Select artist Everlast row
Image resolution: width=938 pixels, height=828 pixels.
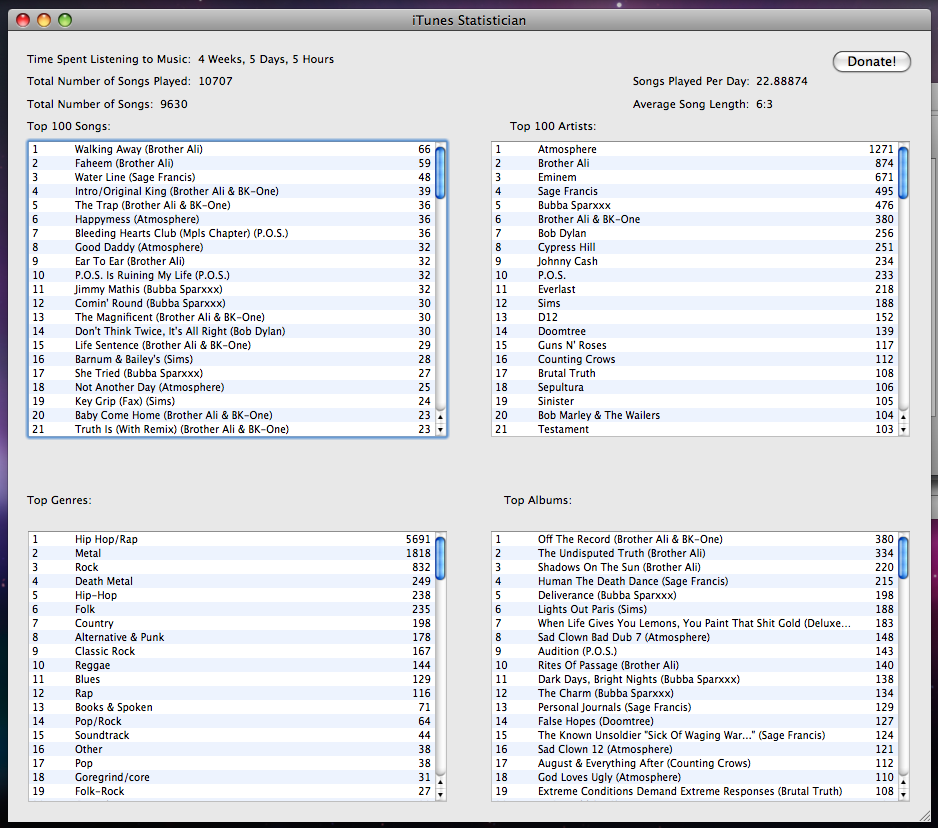[695, 289]
